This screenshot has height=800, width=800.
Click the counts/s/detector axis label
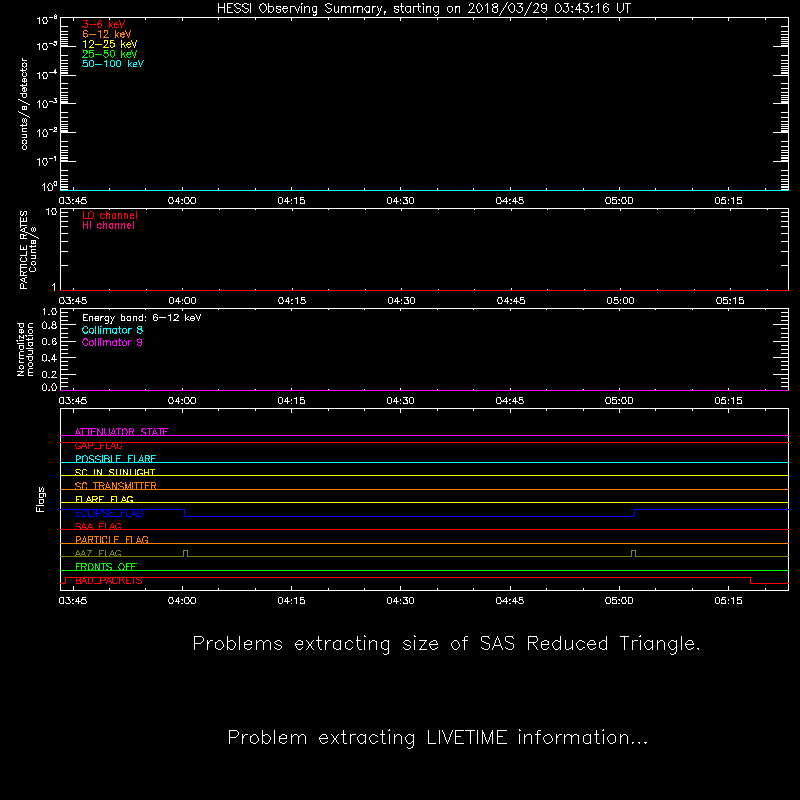(24, 104)
